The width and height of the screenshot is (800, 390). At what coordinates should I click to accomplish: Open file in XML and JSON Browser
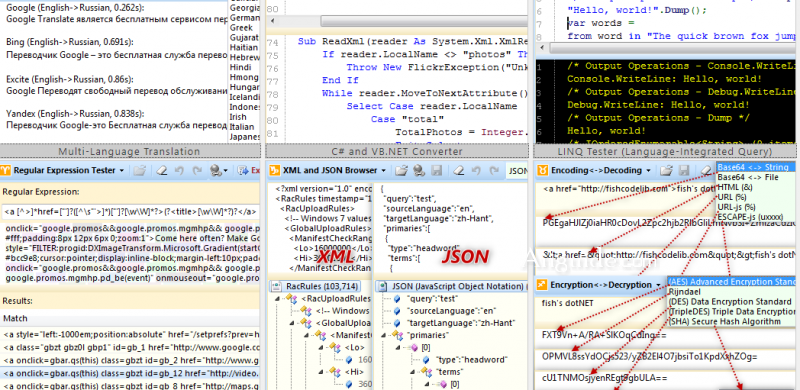402,170
